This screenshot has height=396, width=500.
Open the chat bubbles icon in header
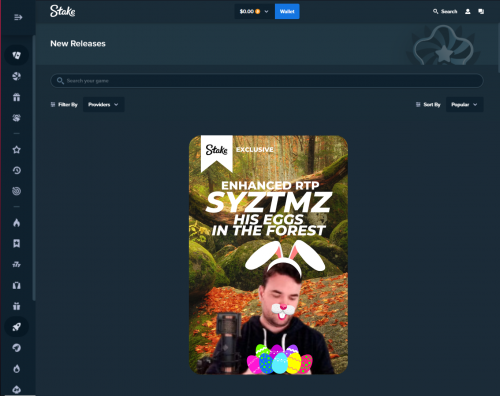481,11
